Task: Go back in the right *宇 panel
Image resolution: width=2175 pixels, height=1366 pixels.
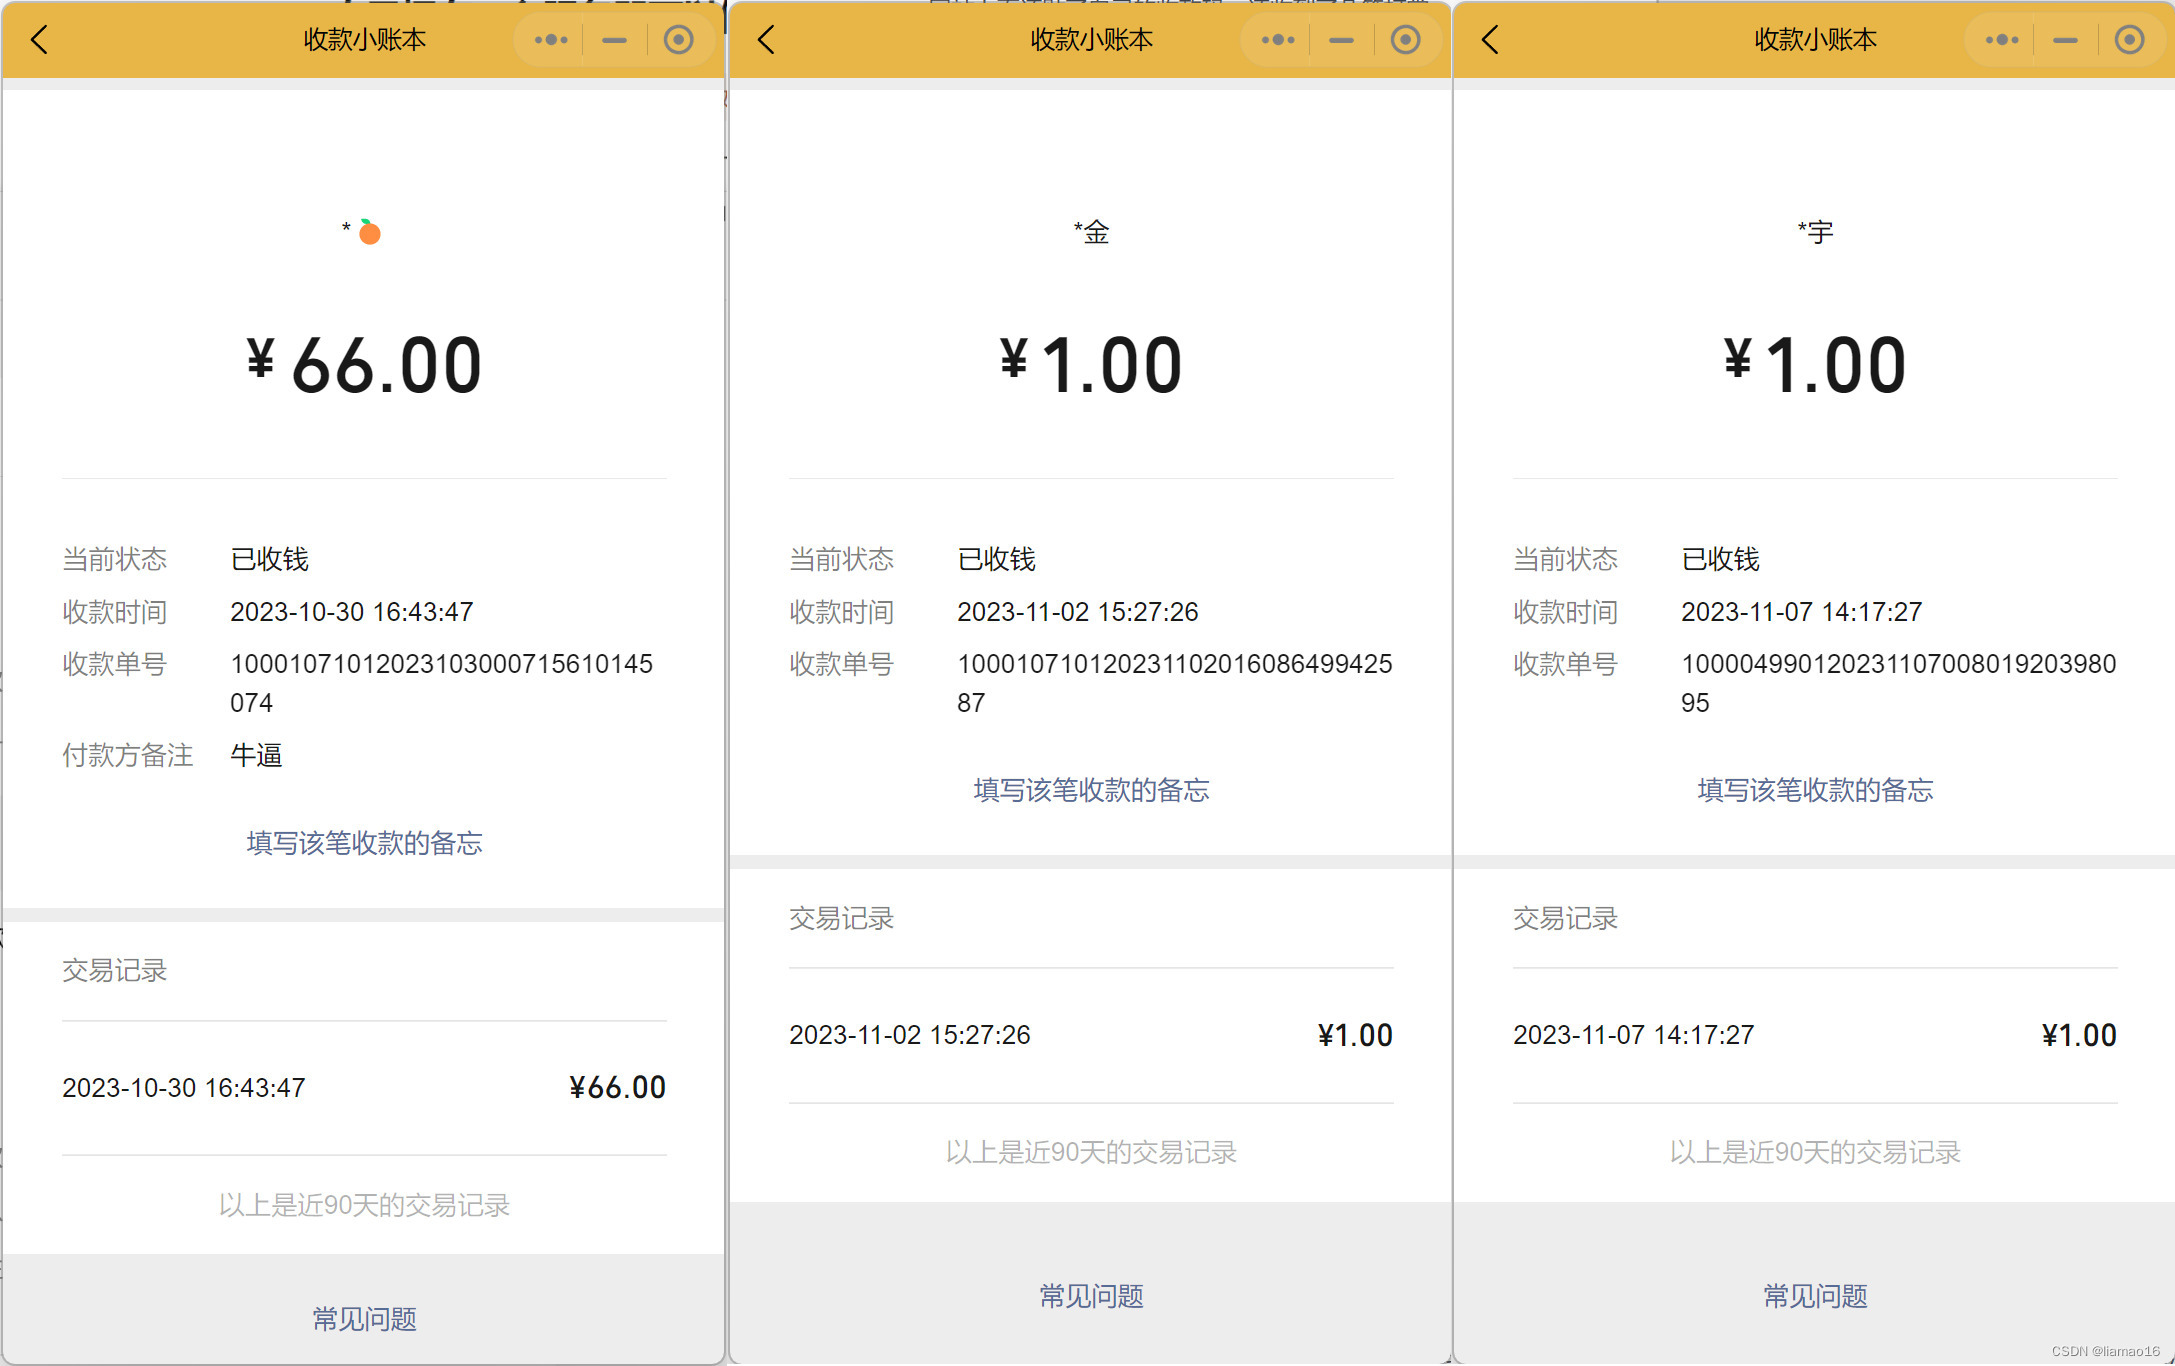Action: (x=1490, y=40)
